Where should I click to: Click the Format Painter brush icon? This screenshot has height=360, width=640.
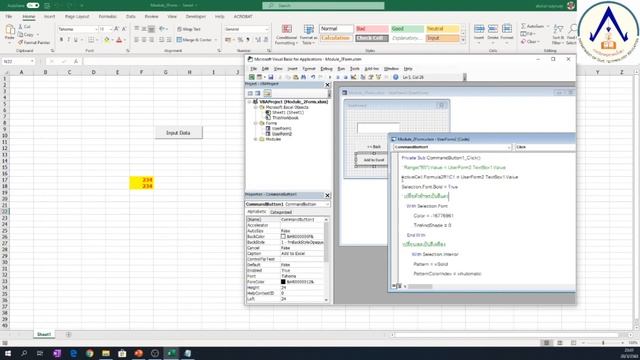[20, 42]
